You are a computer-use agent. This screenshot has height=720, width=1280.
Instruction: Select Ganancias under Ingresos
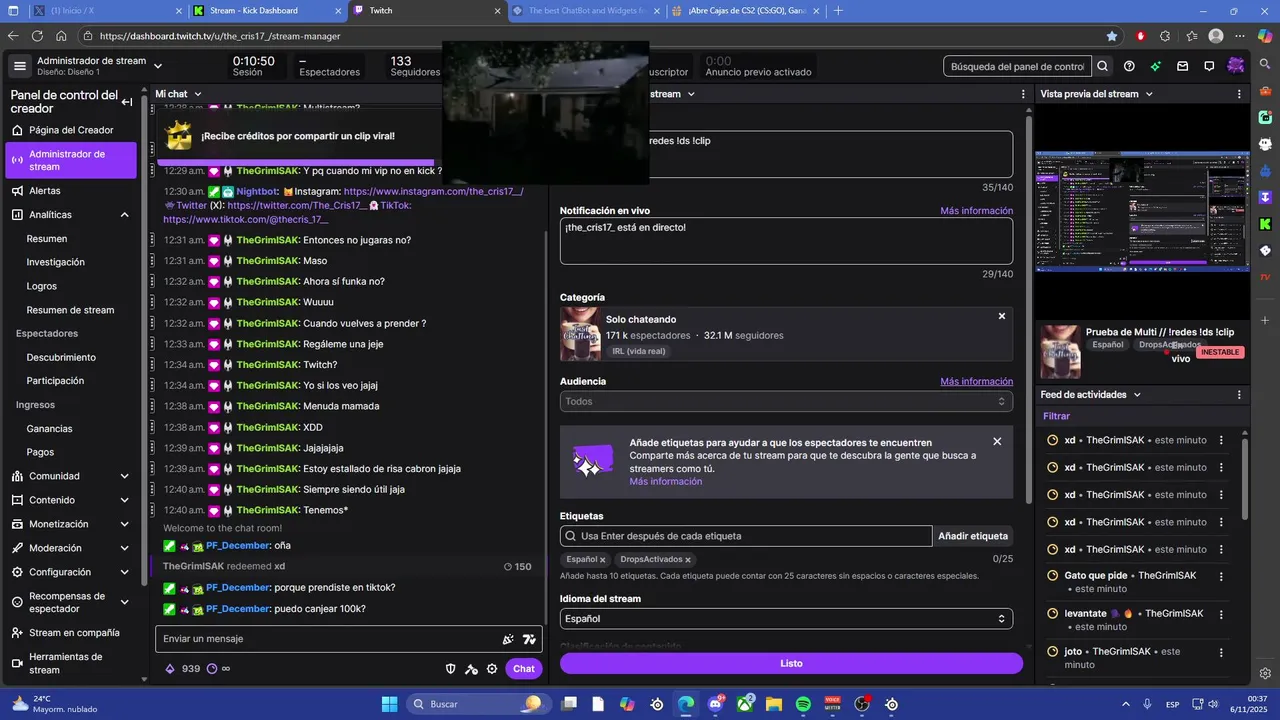tap(49, 429)
